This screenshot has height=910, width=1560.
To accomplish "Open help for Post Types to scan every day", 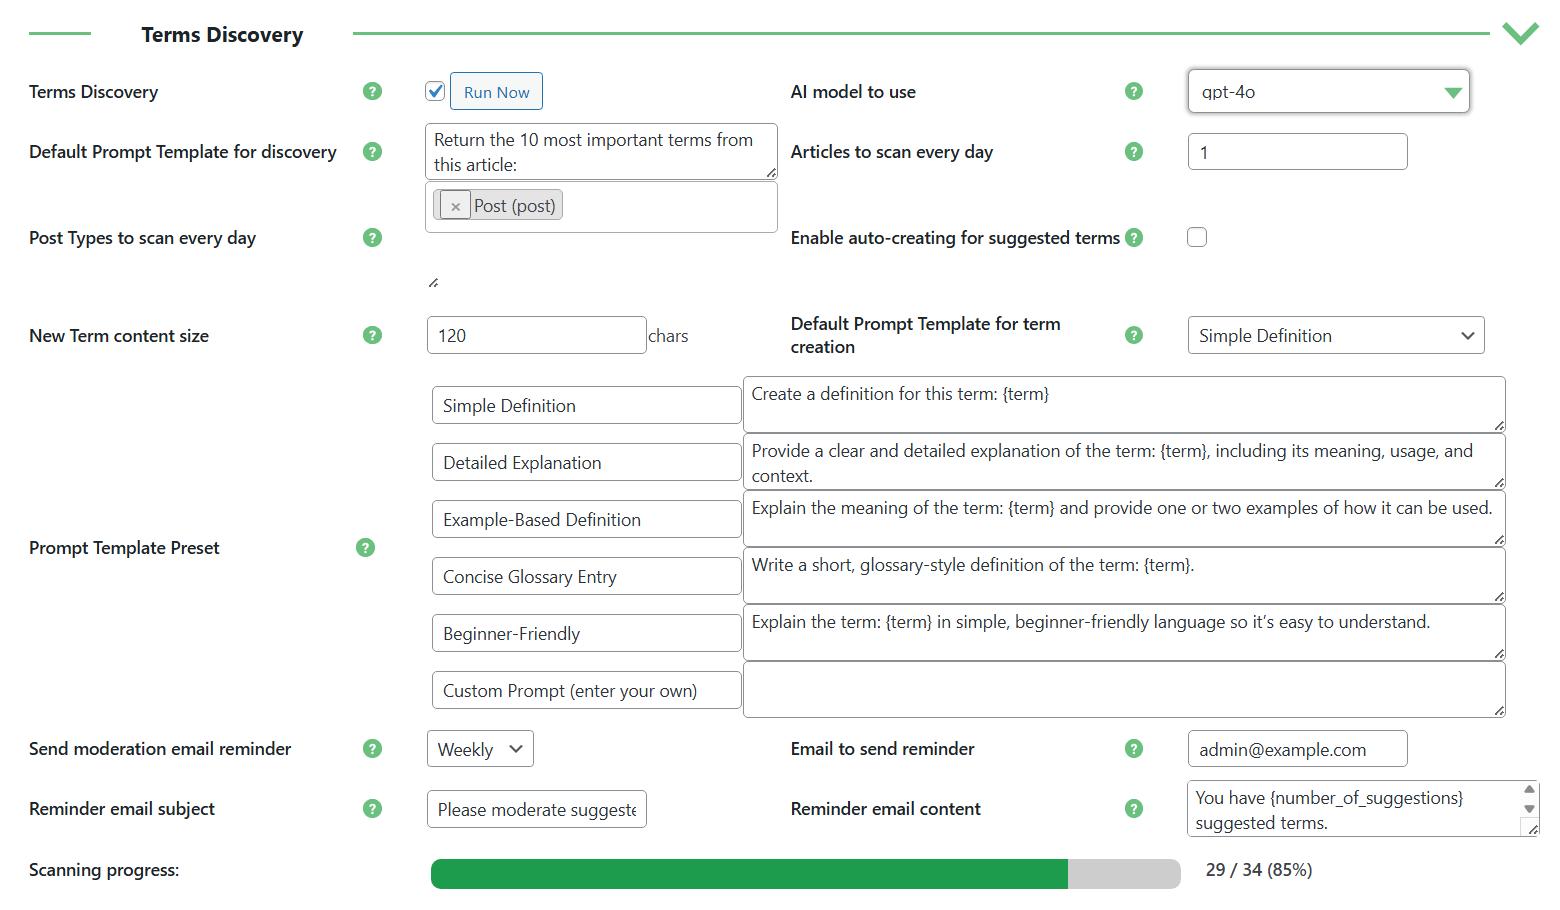I will 372,238.
